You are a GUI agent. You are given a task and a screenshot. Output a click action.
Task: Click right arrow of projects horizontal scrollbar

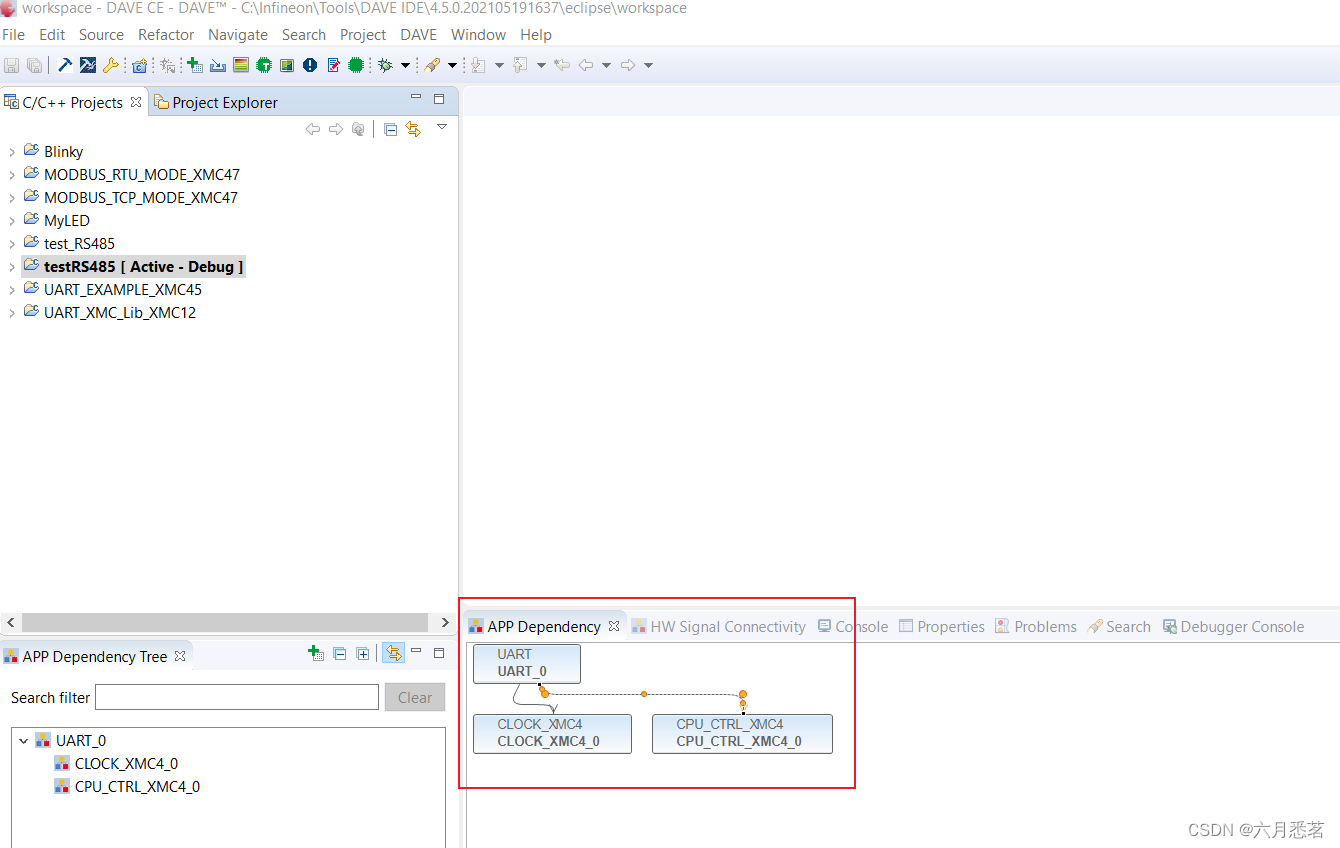[446, 622]
